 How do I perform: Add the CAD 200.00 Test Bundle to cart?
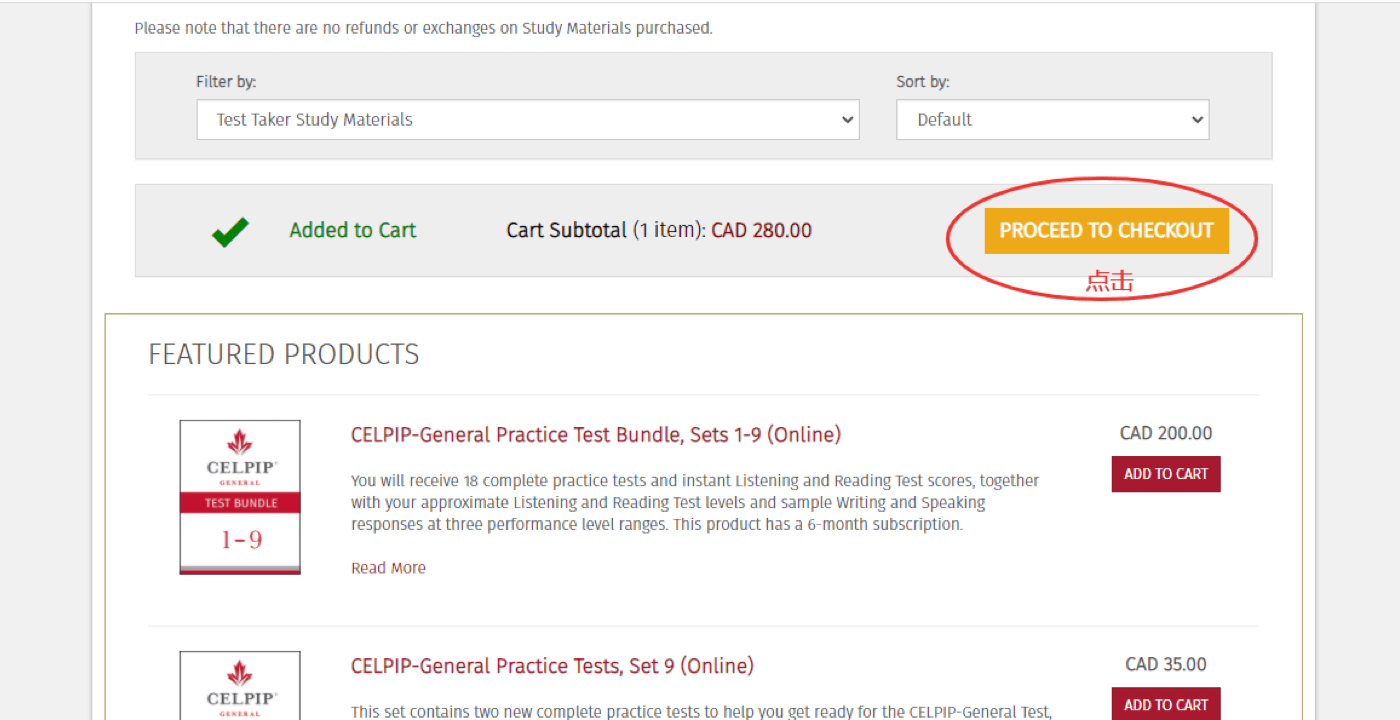pyautogui.click(x=1166, y=474)
